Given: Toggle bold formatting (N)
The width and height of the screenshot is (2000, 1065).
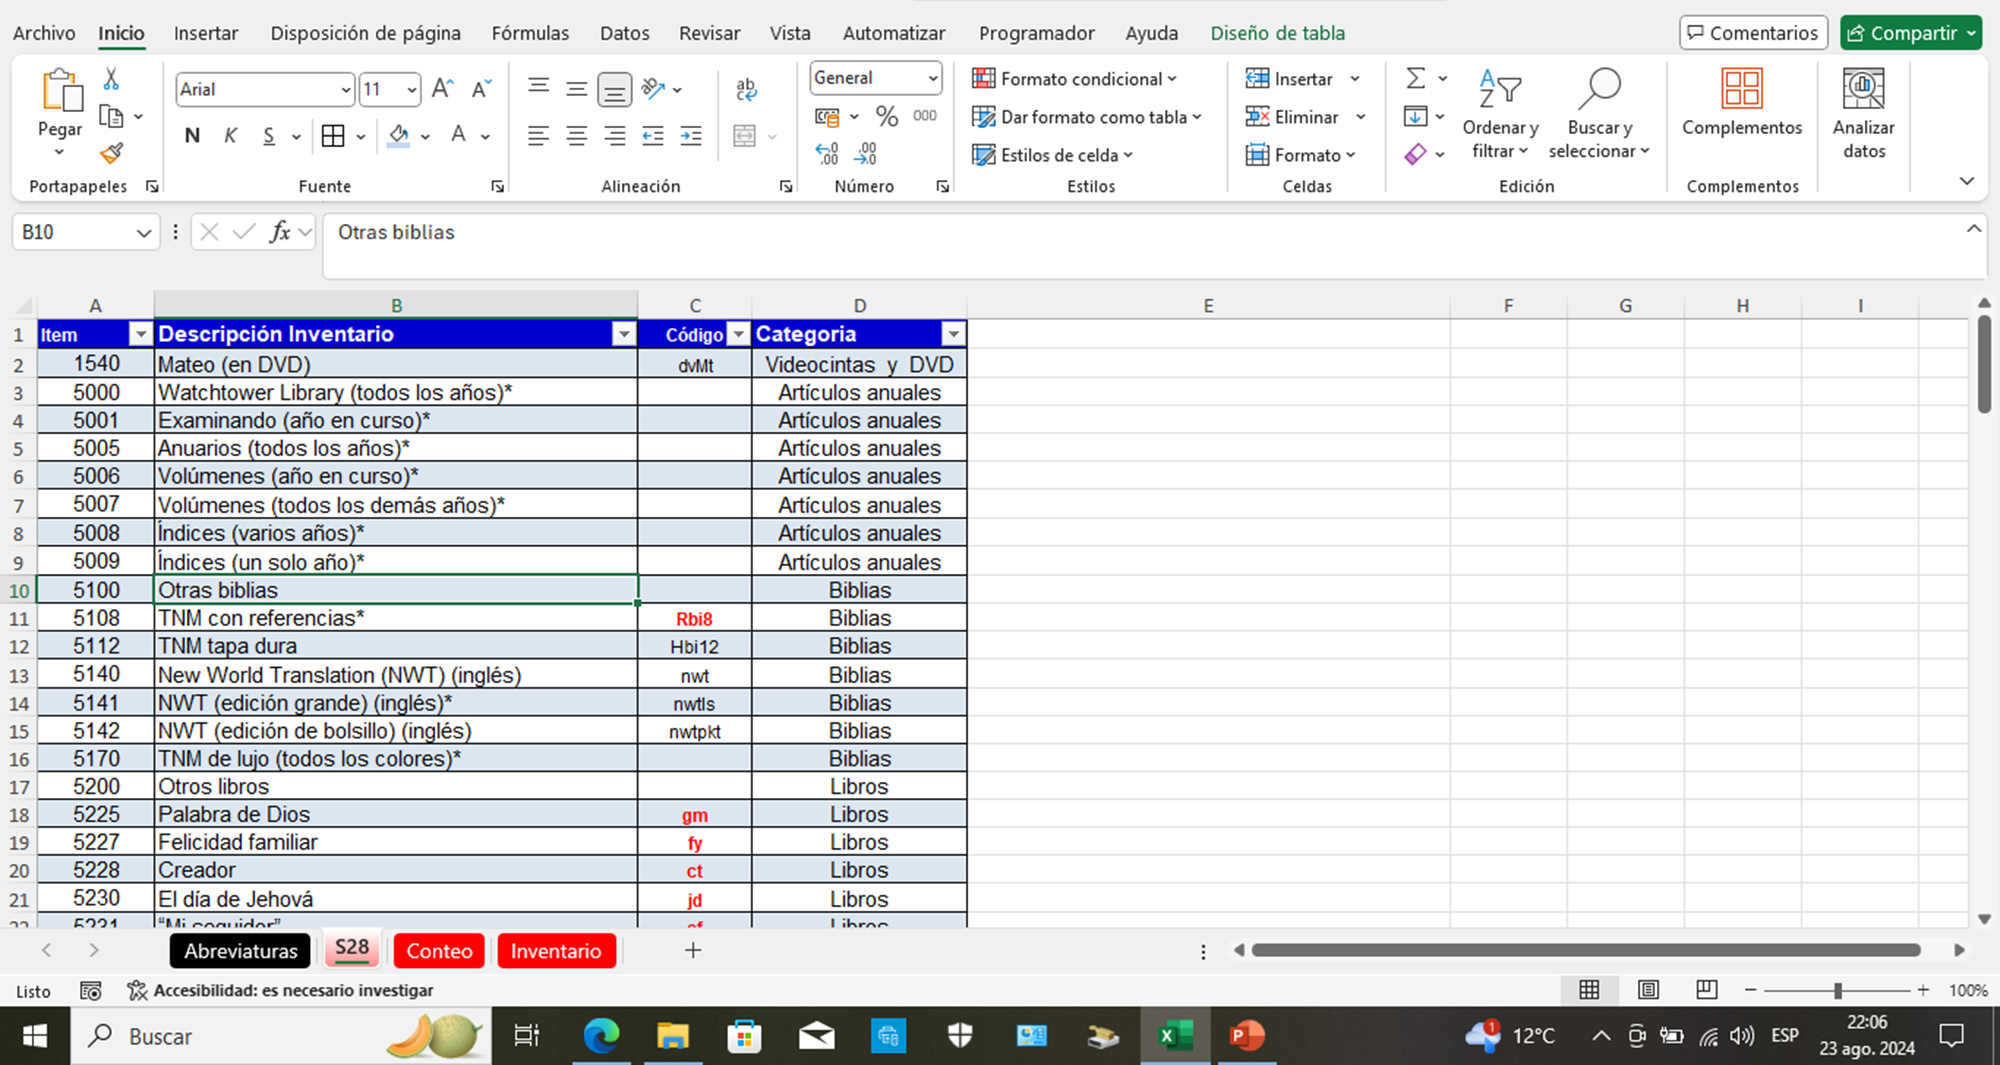Looking at the screenshot, I should [x=192, y=136].
